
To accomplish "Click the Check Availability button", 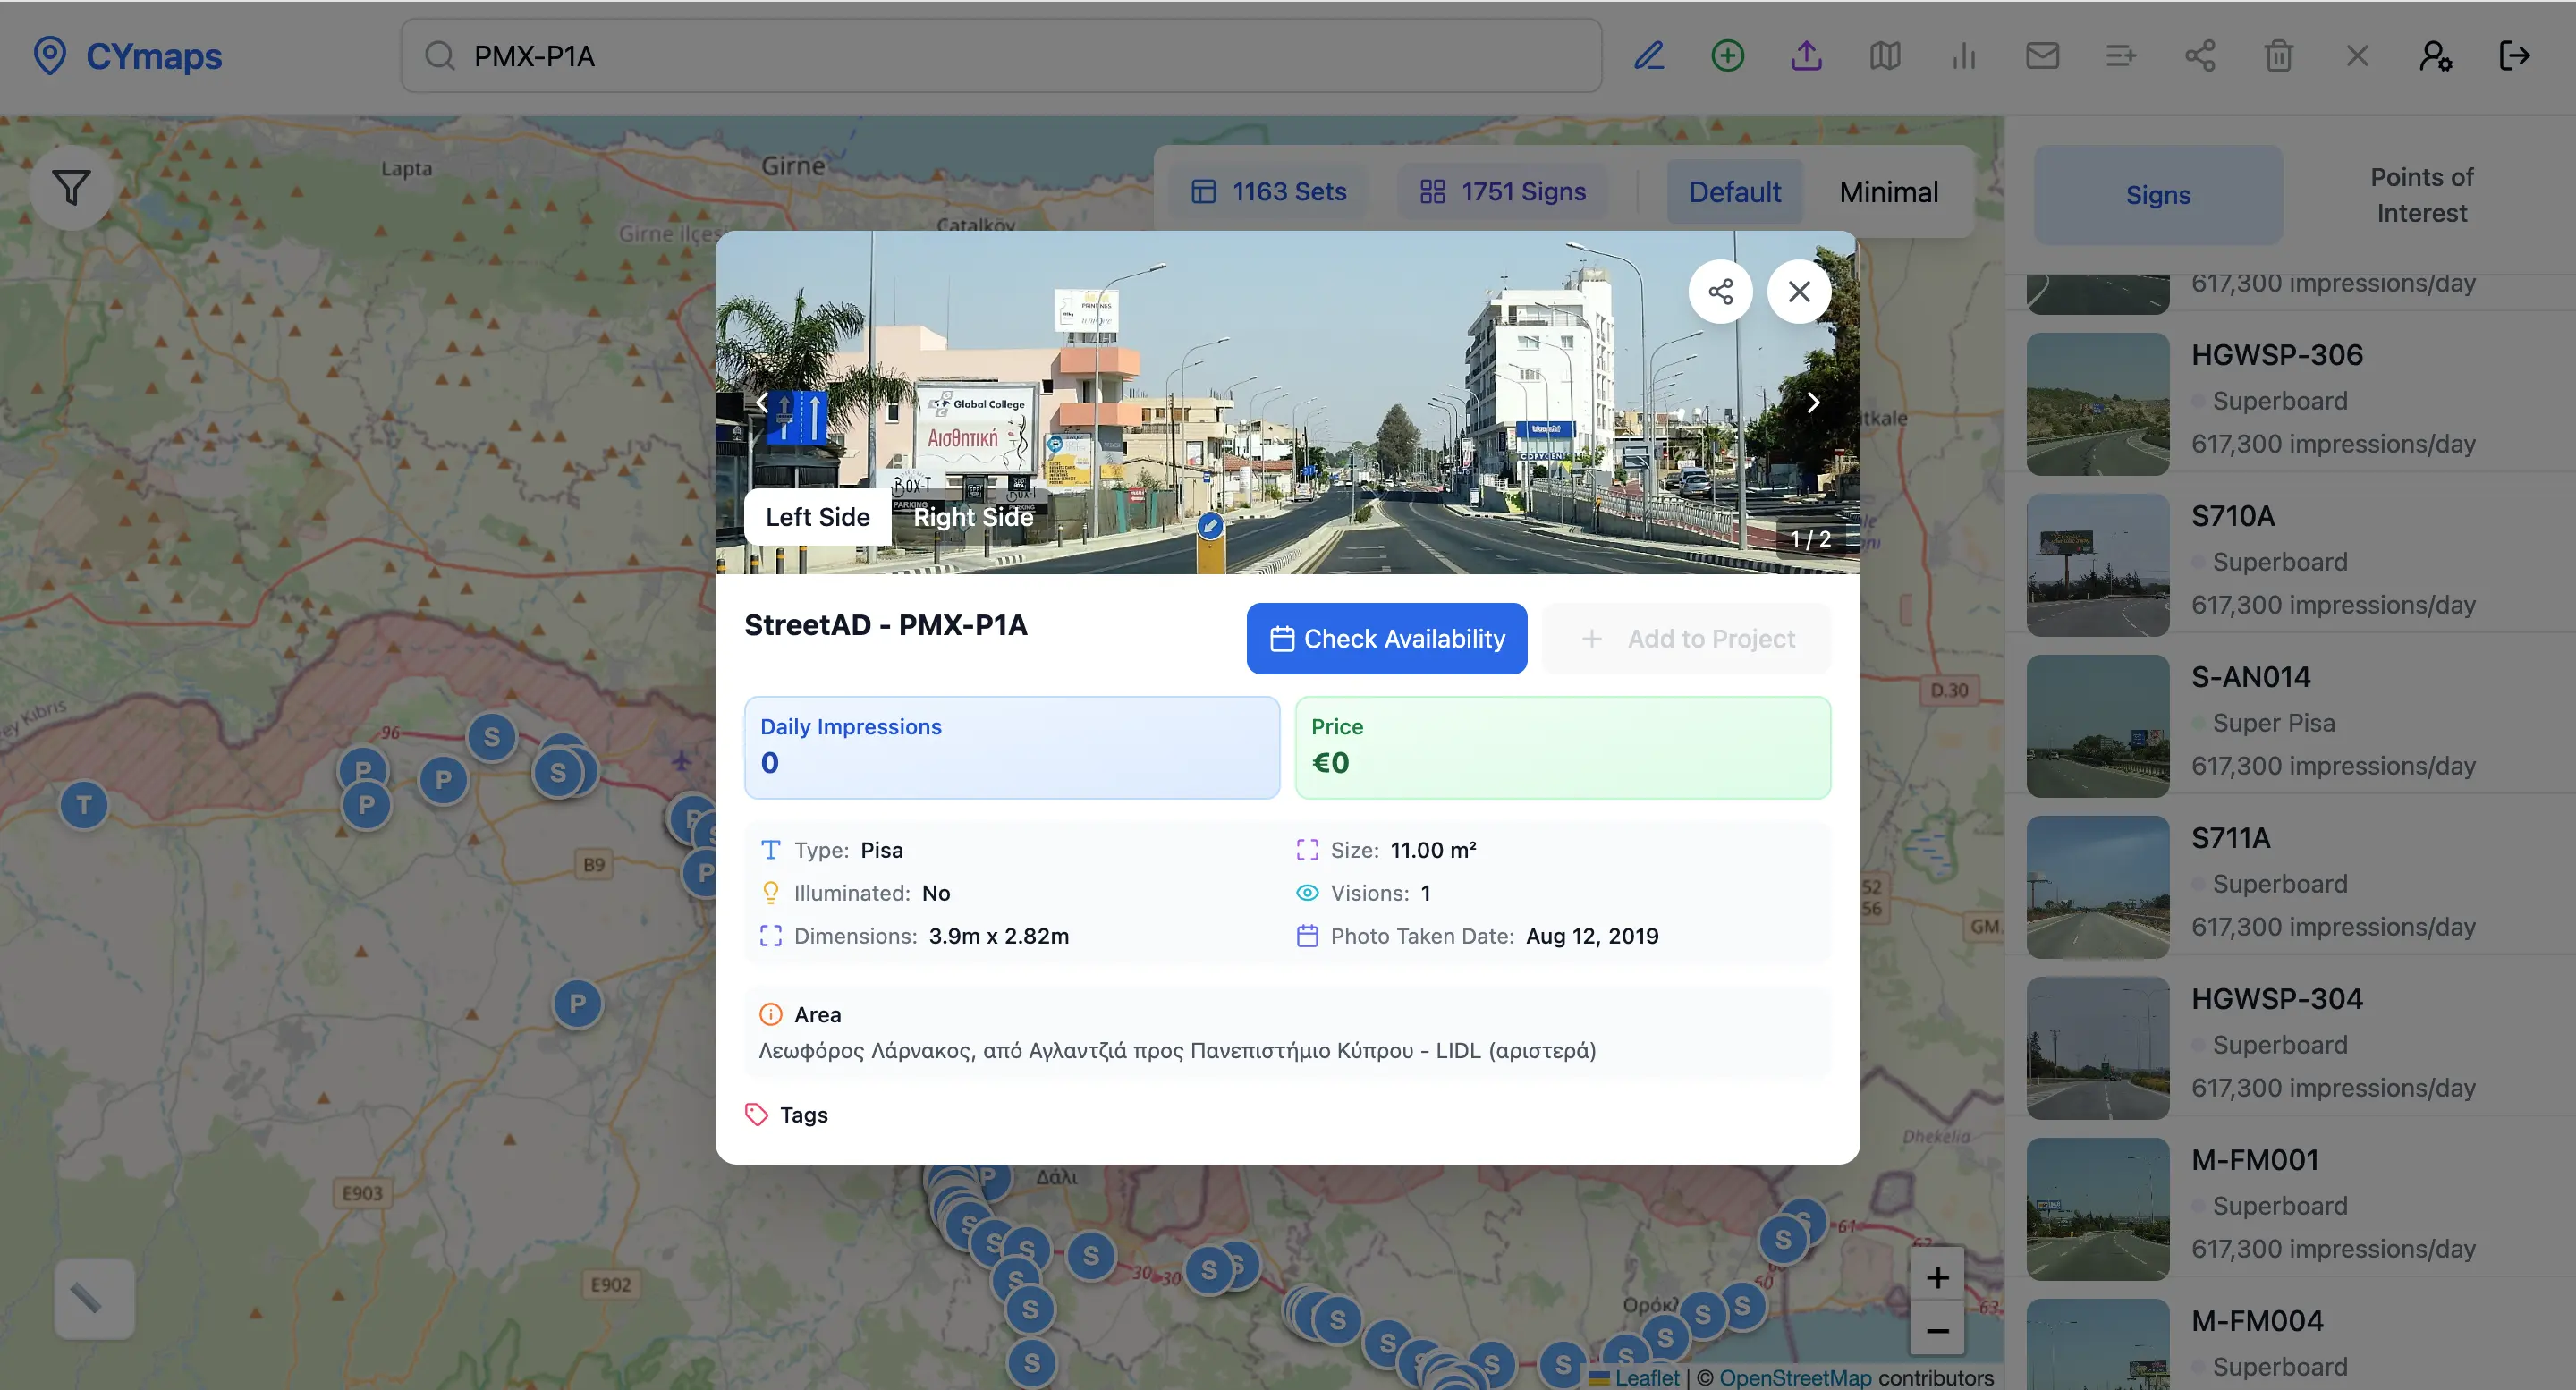I will coord(1386,639).
